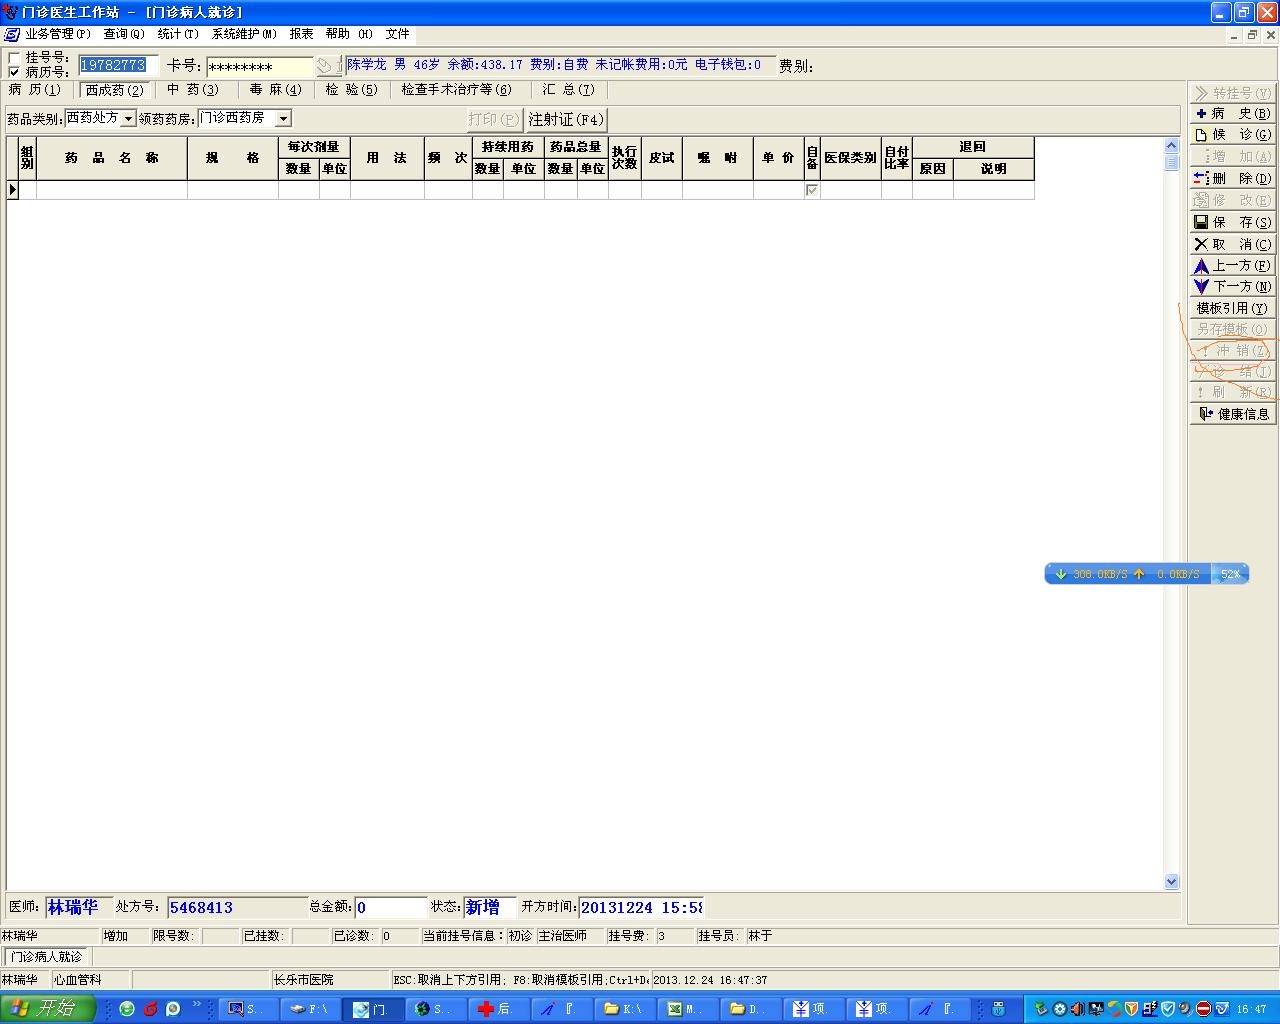Save the prescription with 保存(S)
The image size is (1280, 1024).
point(1232,222)
